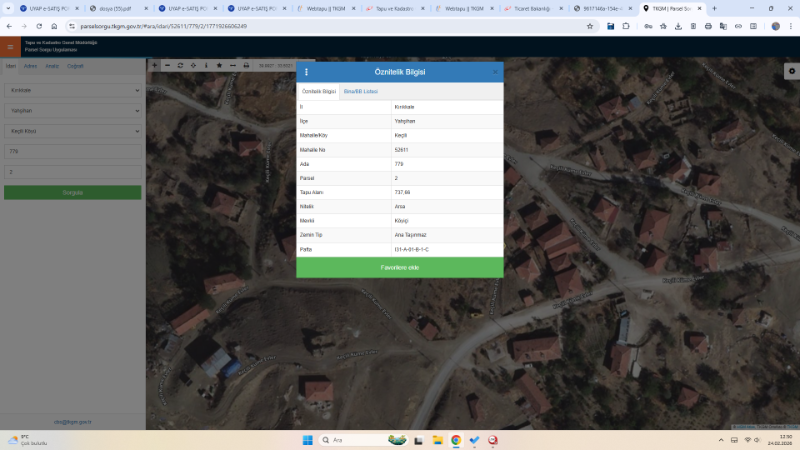Open Windows Start menu on taskbar
800x450 pixels.
(x=307, y=440)
